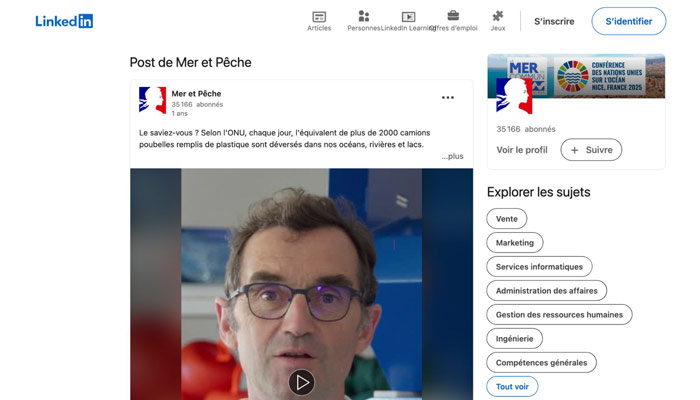Click the post body text paragraph

click(x=284, y=139)
